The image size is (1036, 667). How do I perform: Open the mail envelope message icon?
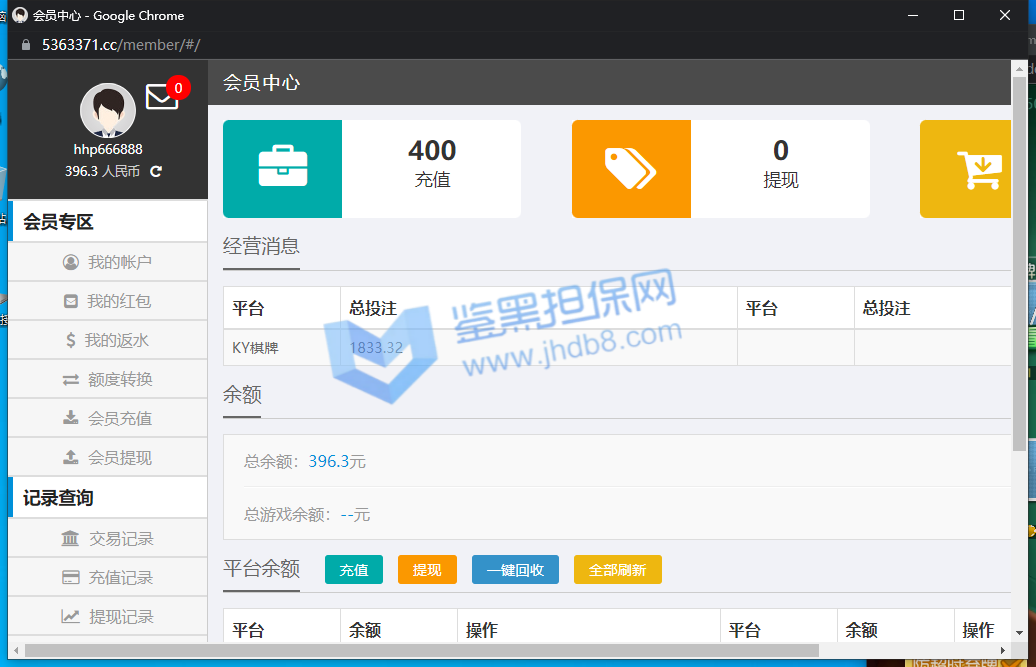coord(161,97)
